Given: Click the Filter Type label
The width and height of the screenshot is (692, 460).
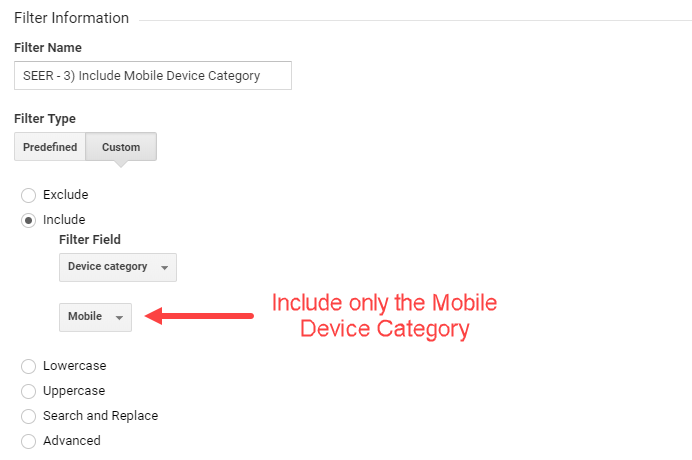Looking at the screenshot, I should click(x=45, y=118).
